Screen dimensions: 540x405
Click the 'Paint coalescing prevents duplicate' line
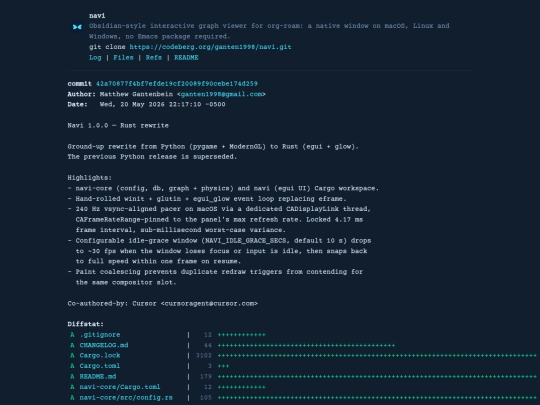(x=215, y=272)
